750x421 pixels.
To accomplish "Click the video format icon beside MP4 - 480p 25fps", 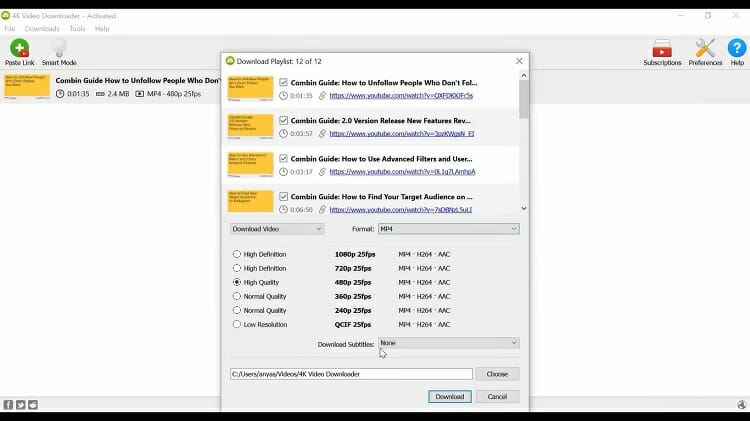I will point(140,94).
